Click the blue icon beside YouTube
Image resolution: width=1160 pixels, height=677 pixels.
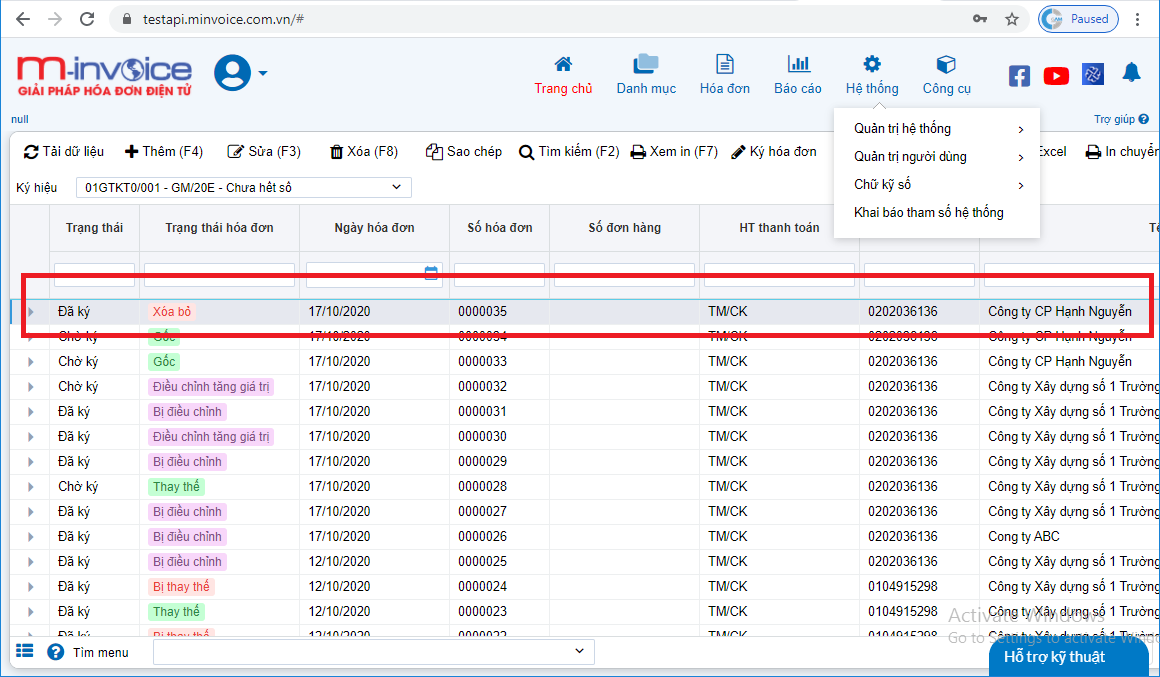(x=1093, y=75)
